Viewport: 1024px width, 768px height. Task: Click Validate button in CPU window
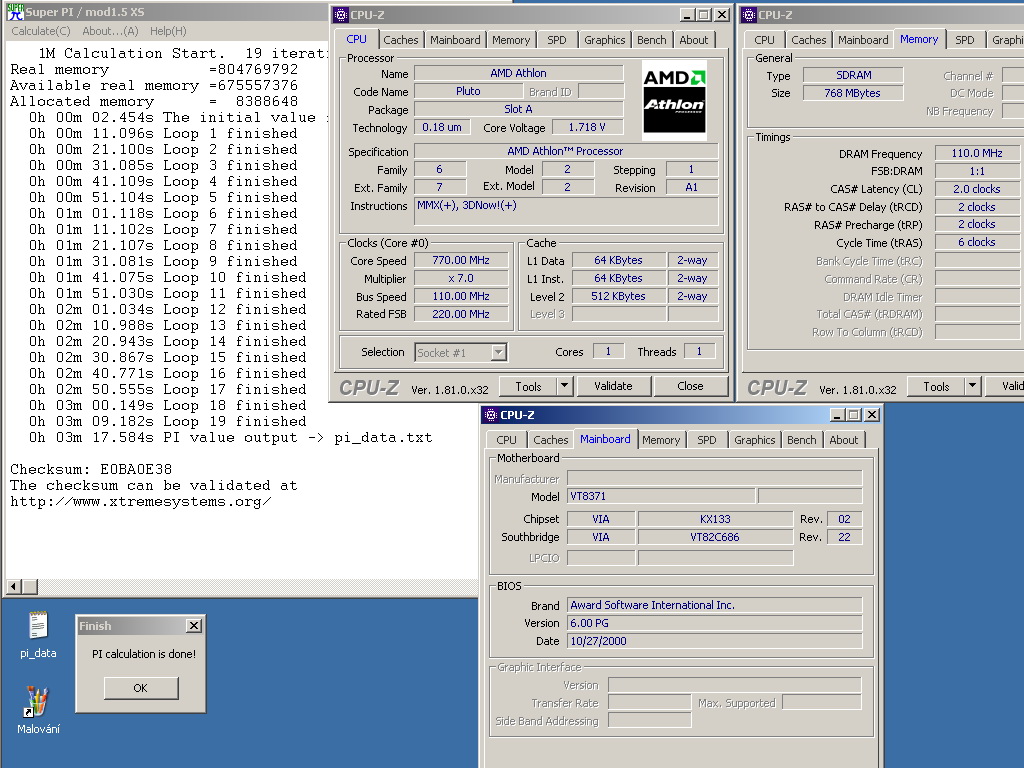click(613, 386)
